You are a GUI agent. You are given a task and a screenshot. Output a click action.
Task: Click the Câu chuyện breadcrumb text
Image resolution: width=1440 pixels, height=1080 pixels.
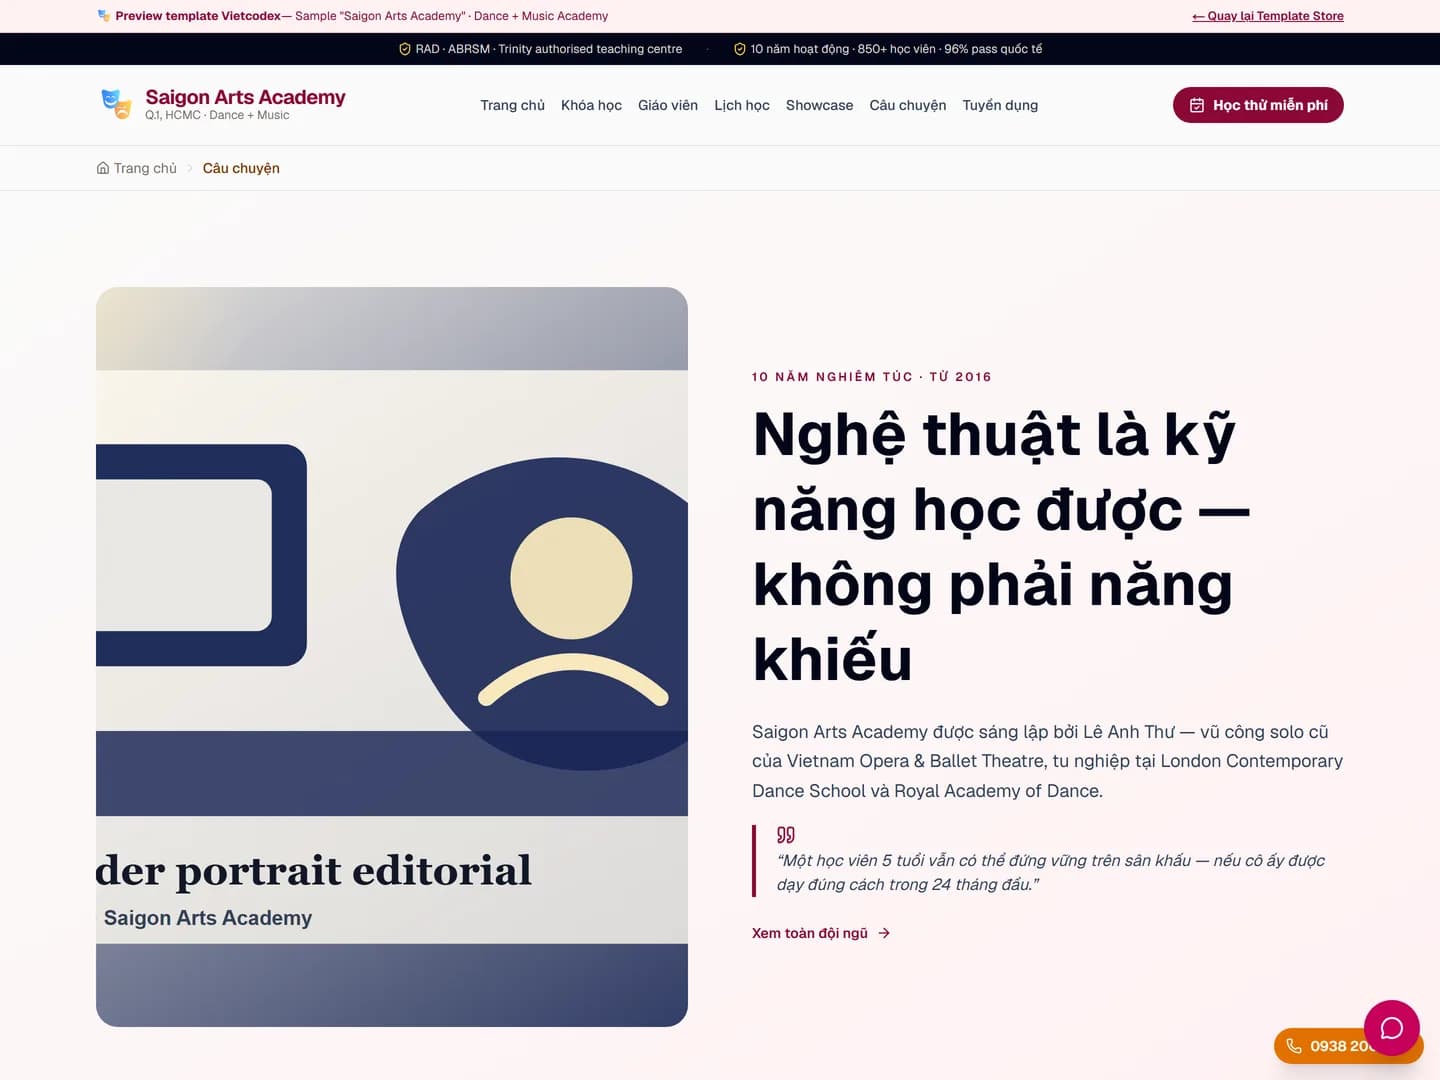coord(241,168)
